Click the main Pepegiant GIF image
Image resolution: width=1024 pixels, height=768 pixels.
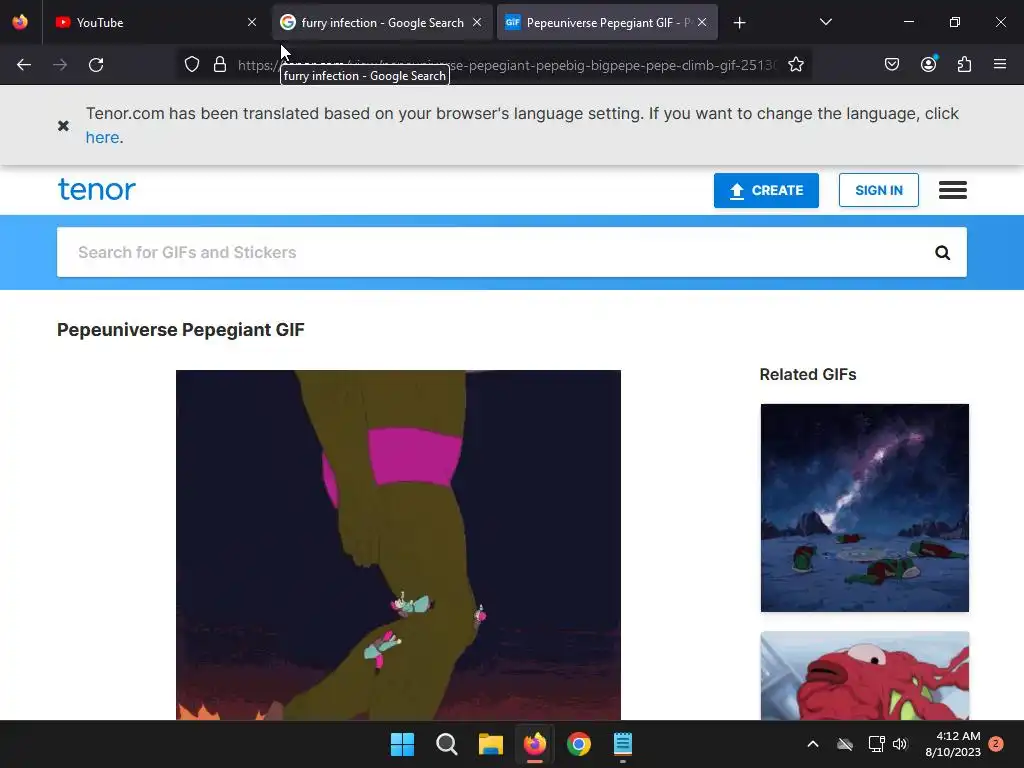coord(398,545)
